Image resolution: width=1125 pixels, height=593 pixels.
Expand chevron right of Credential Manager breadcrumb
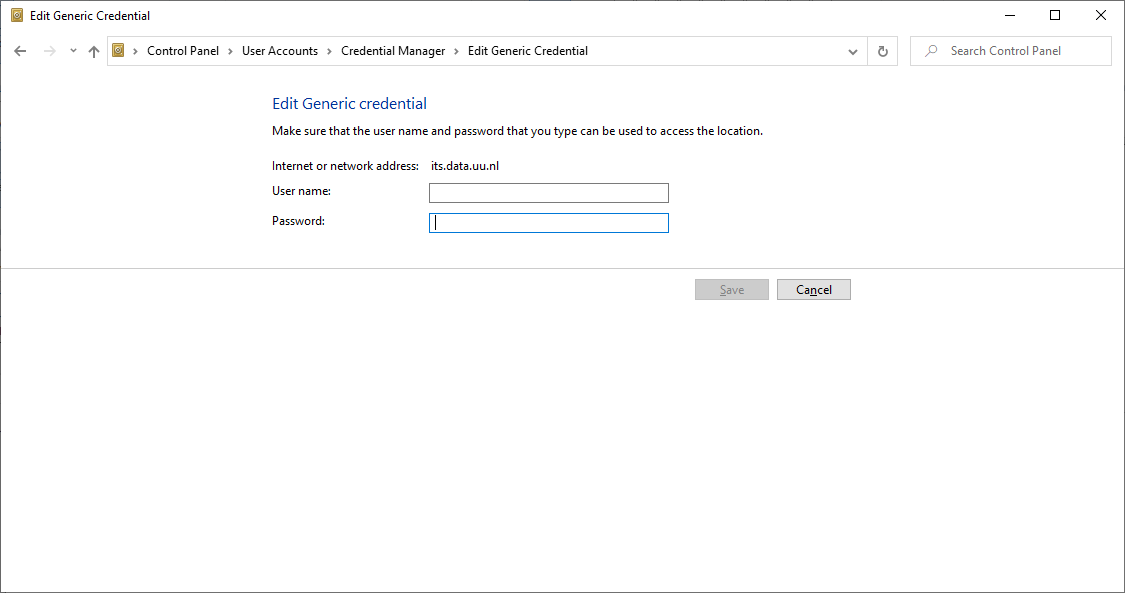tap(456, 51)
